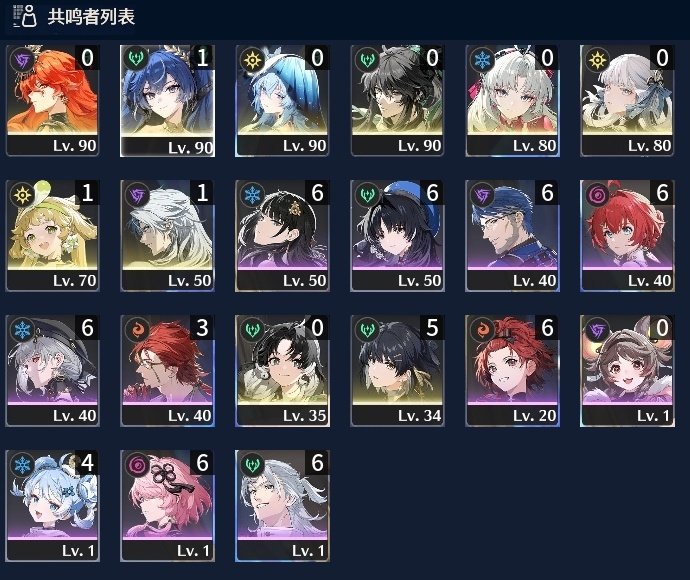Choose the pink-haired Havoc Lv. 1 character
Viewport: 690px width, 580px height.
pos(167,506)
